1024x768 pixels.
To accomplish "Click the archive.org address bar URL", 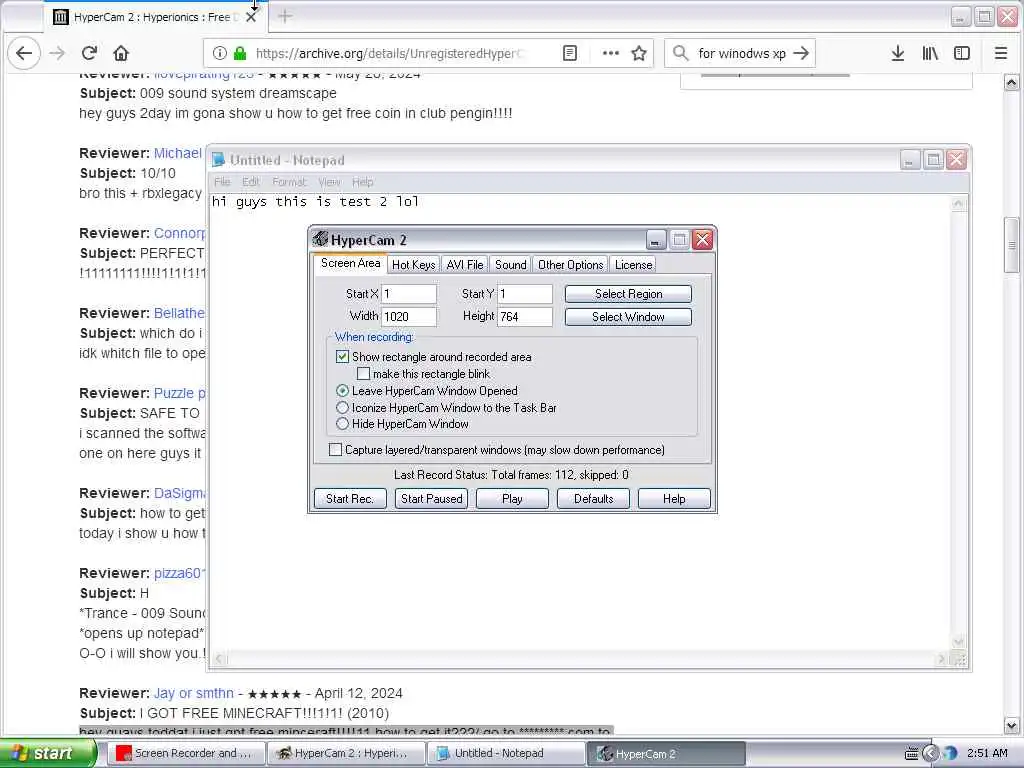I will pos(389,53).
